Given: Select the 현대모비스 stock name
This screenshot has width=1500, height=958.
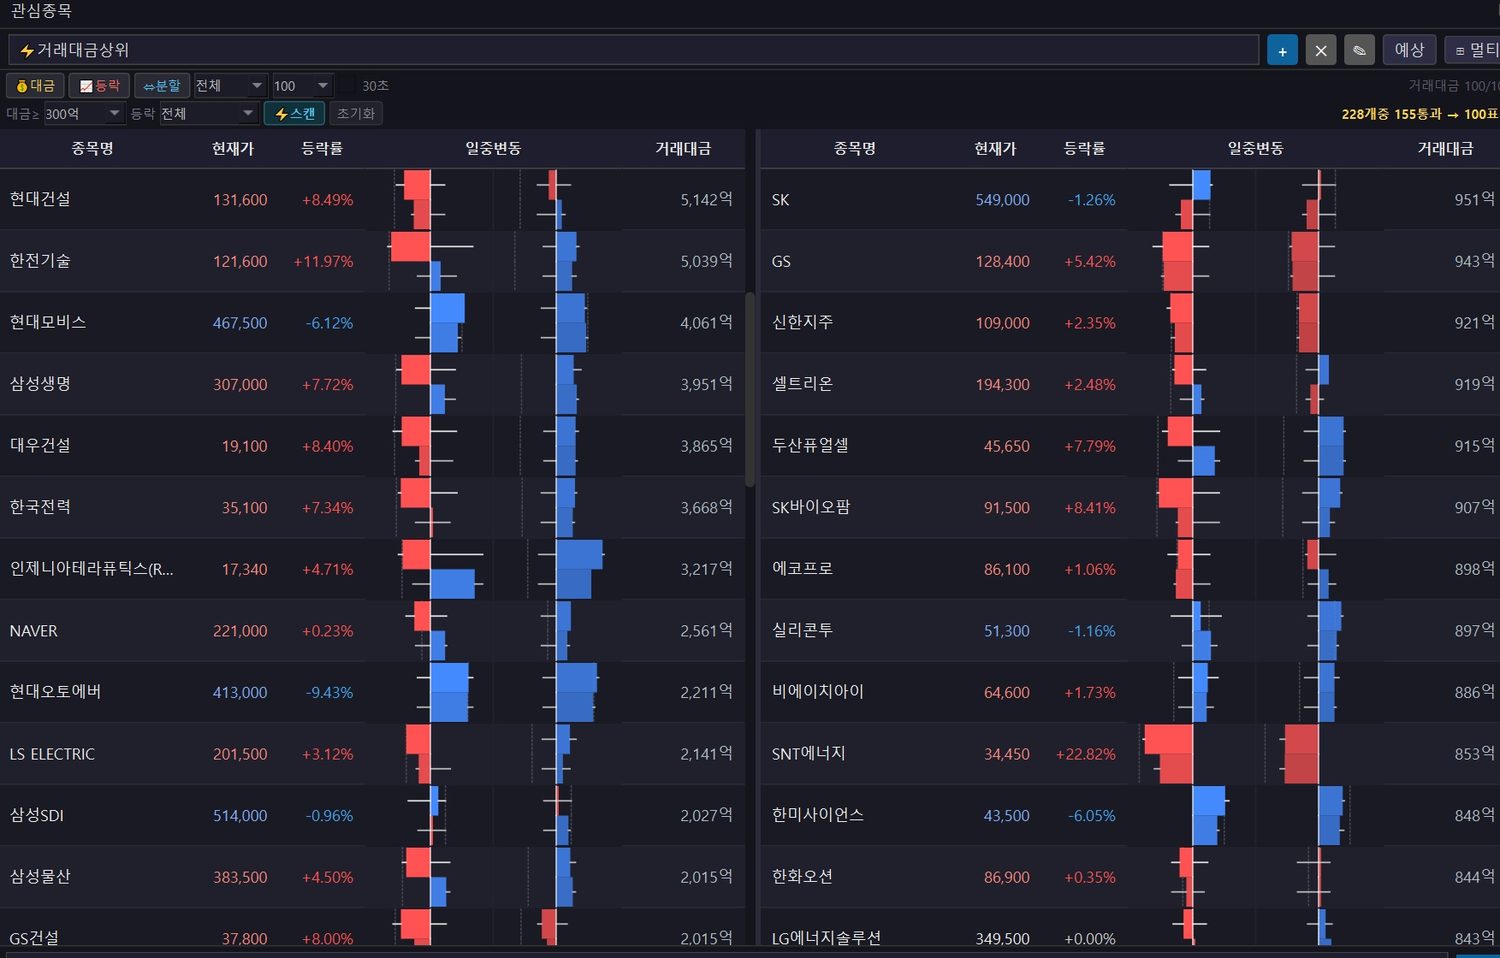Looking at the screenshot, I should 48,322.
